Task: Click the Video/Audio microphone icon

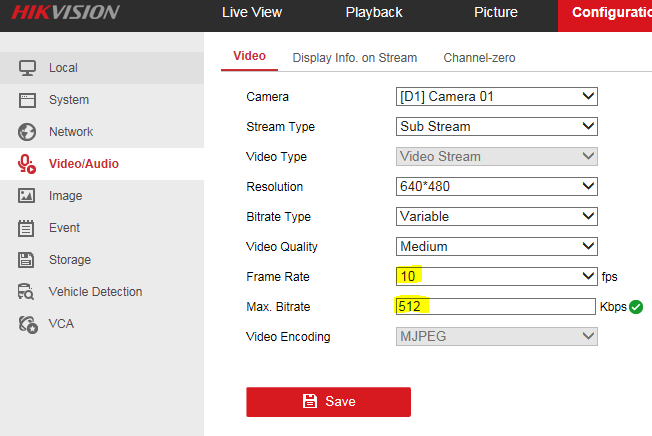Action: pyautogui.click(x=28, y=164)
